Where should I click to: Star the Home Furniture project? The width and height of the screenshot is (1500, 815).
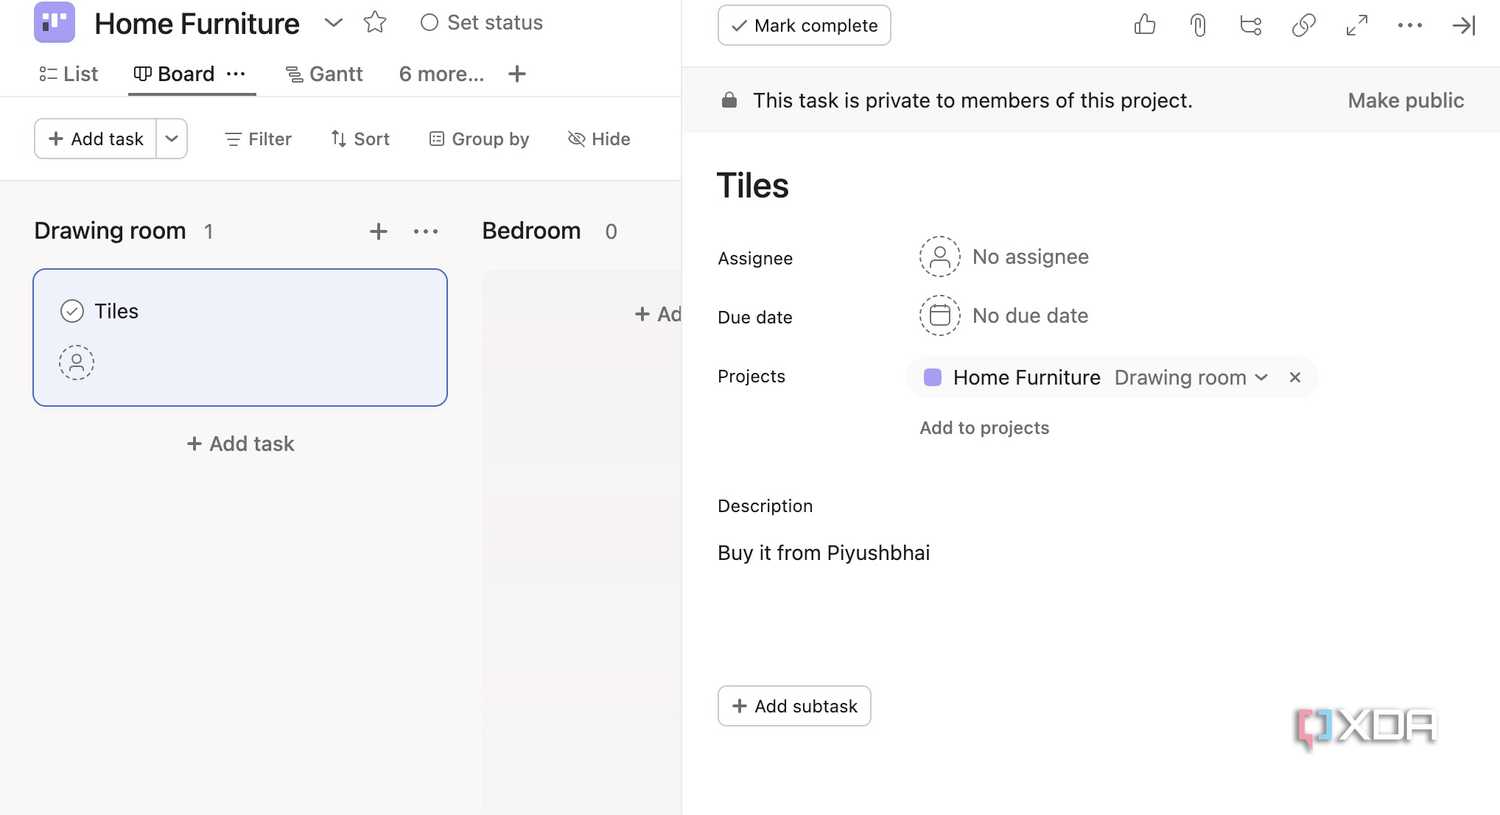pos(375,22)
